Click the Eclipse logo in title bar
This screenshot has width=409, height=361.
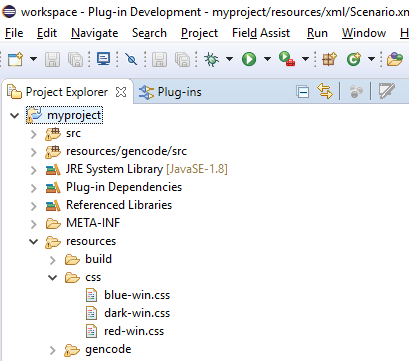[9, 12]
